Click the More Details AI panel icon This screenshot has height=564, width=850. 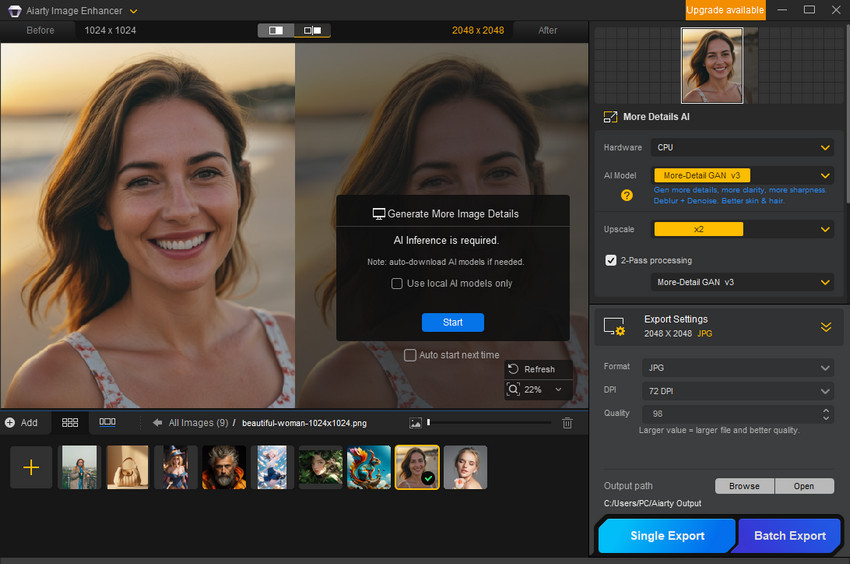coord(610,117)
